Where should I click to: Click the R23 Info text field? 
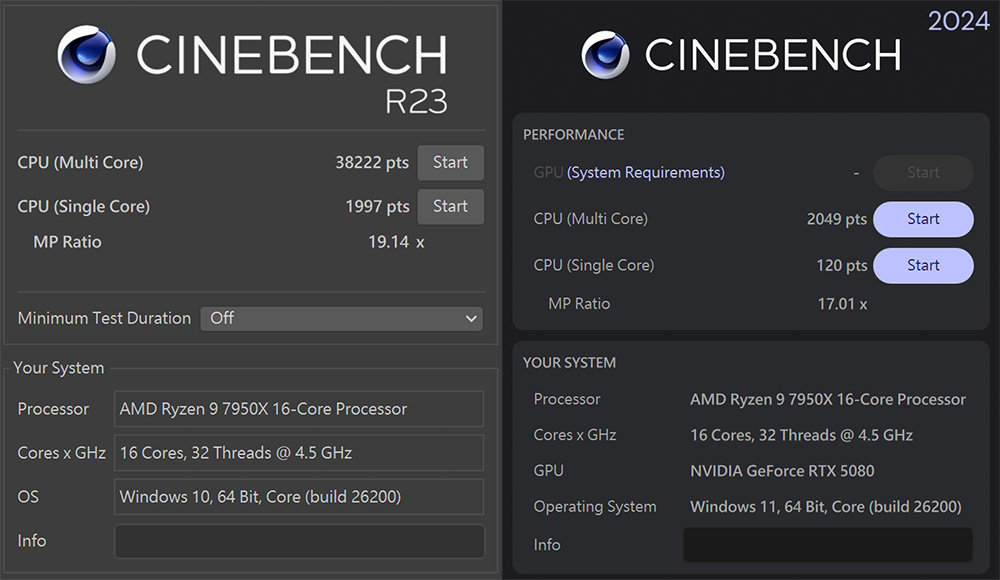299,541
